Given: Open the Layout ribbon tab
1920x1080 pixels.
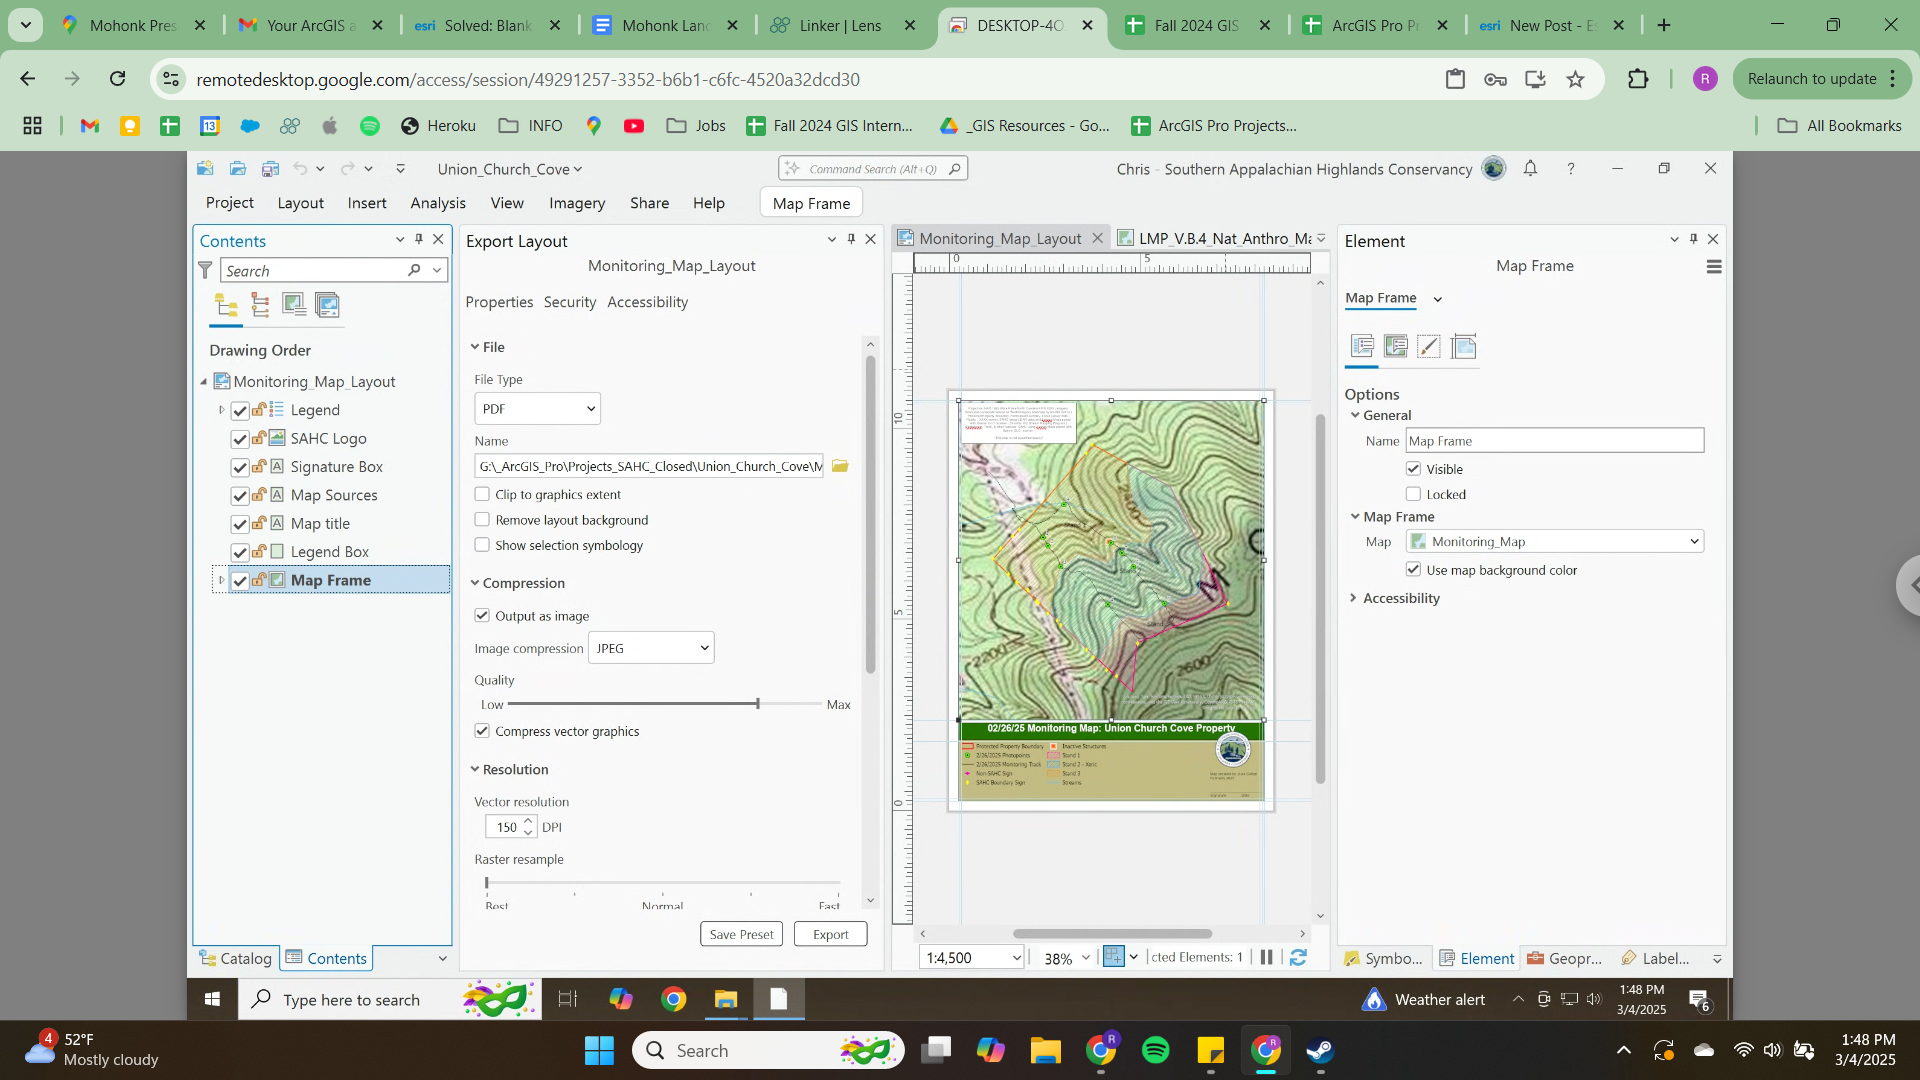Looking at the screenshot, I should tap(300, 203).
